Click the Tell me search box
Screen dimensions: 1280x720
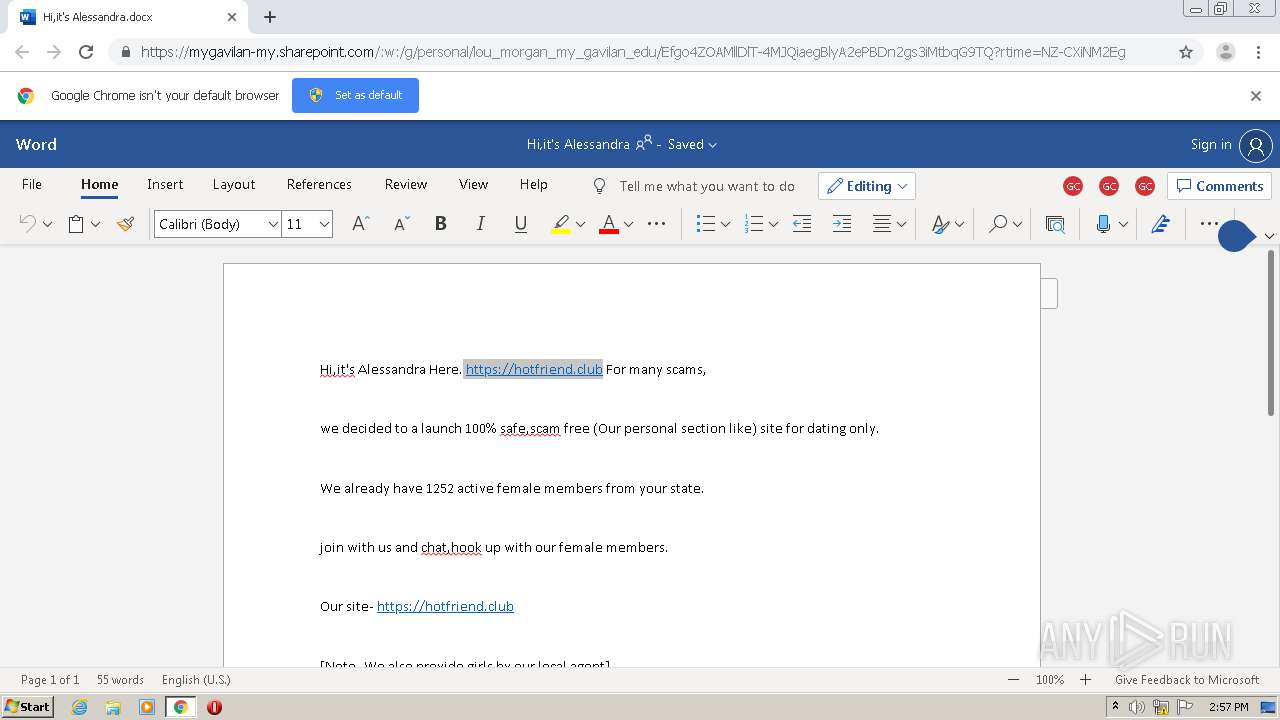click(707, 186)
